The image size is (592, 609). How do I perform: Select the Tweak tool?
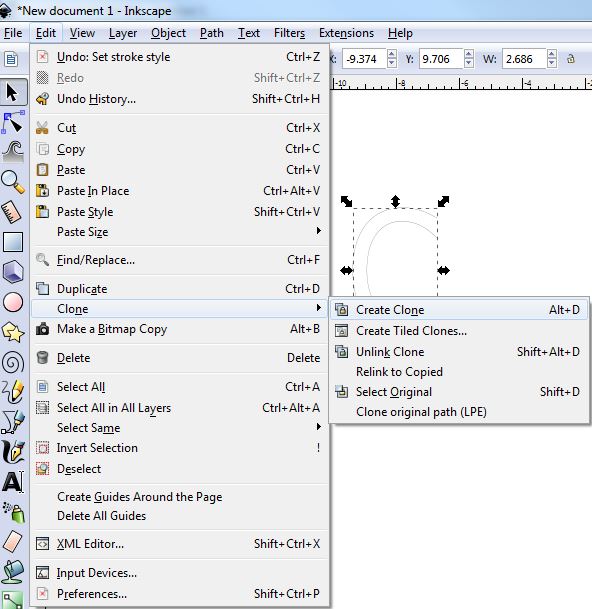13,151
